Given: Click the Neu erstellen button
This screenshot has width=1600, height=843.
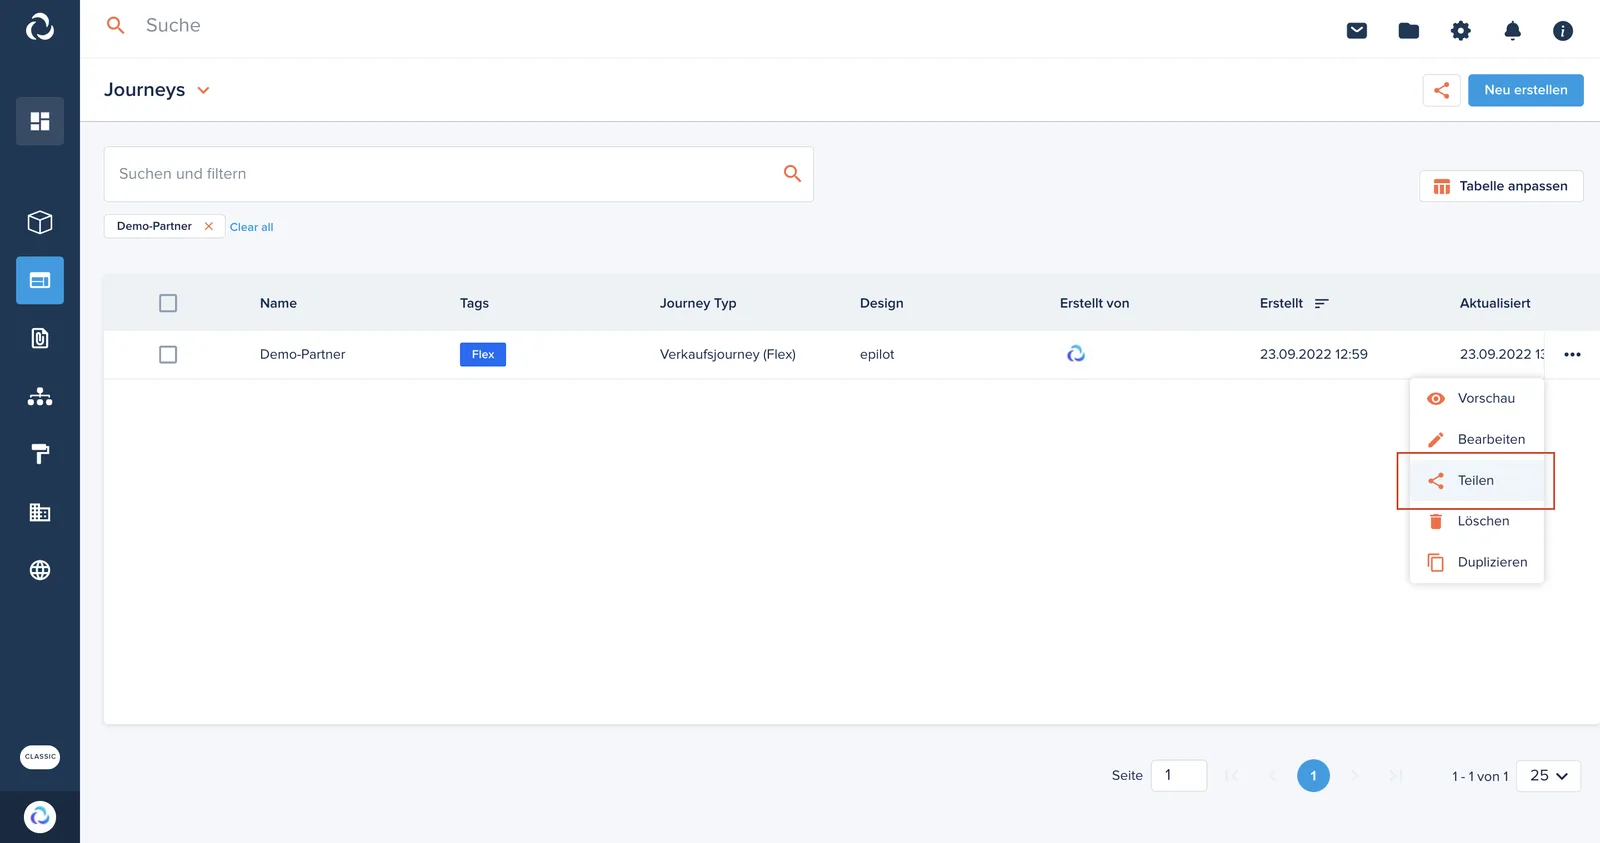Looking at the screenshot, I should pos(1526,90).
